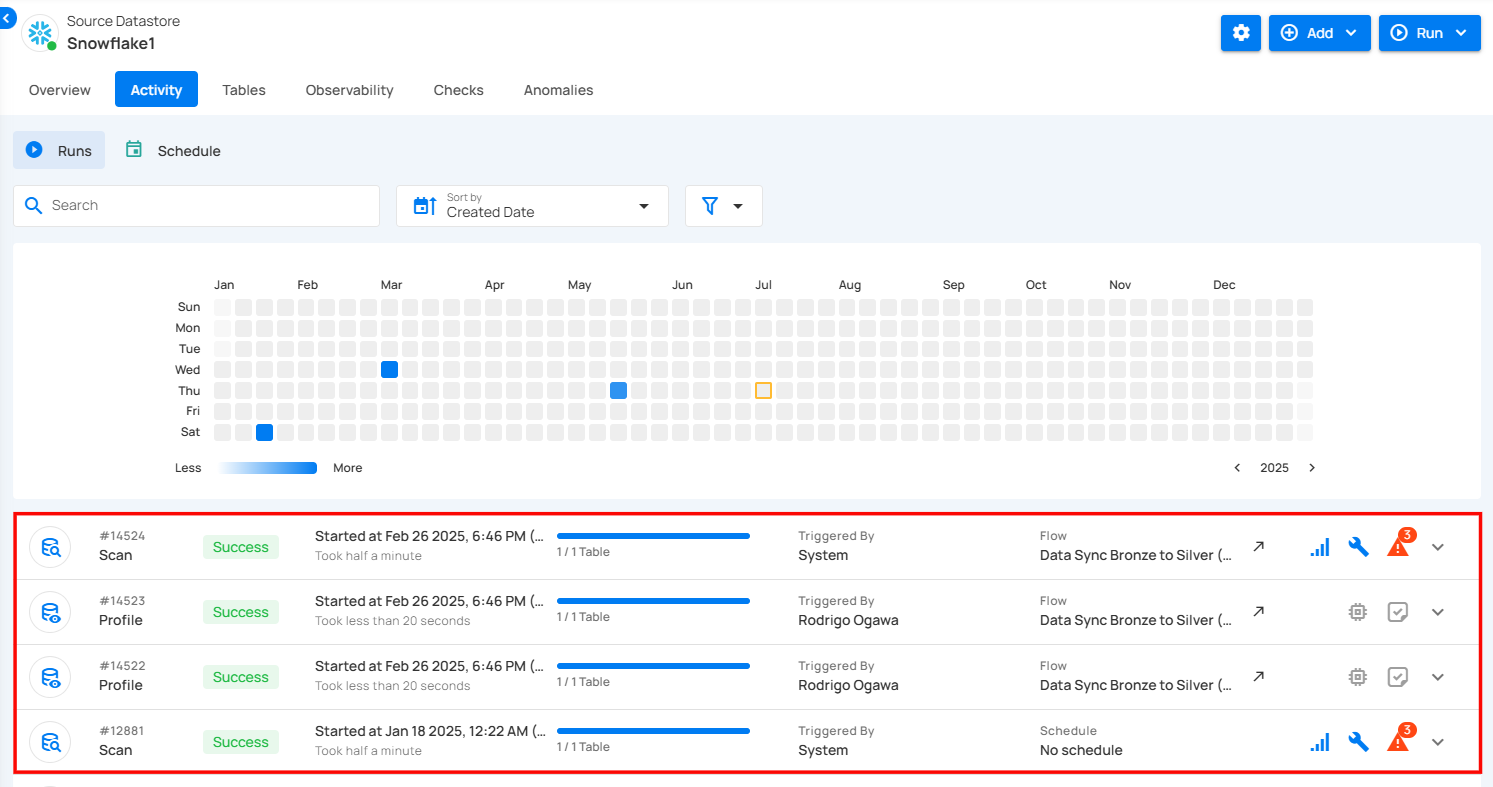Screen dimensions: 1493x787
Task: Switch to Schedule view
Action: [x=173, y=151]
